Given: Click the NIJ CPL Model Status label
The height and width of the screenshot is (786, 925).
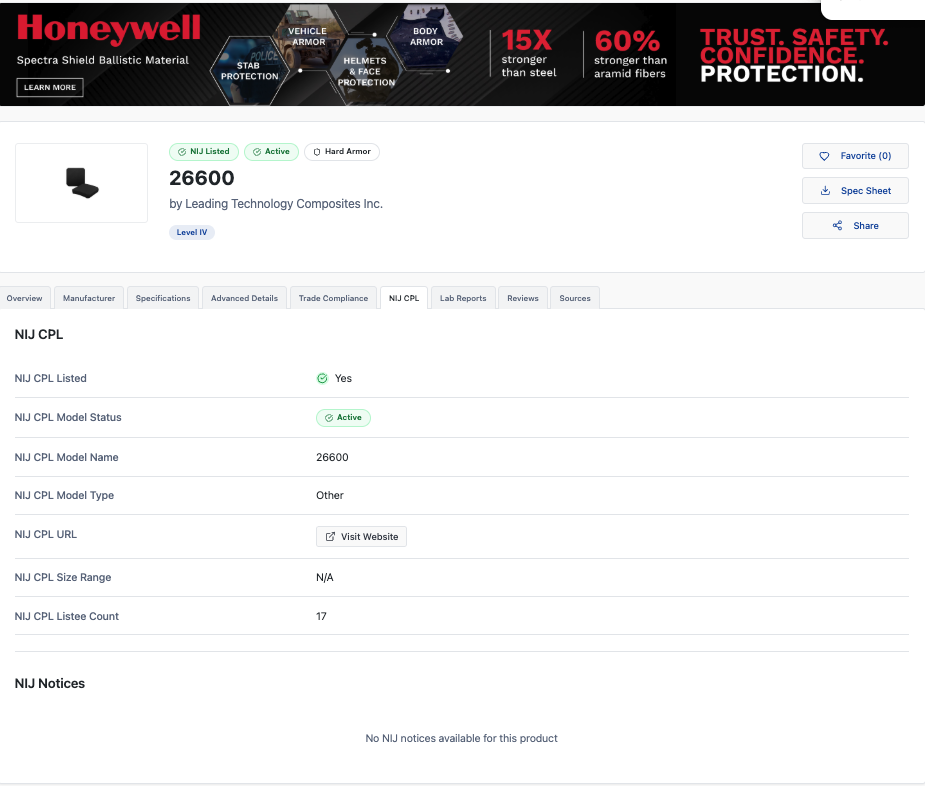Looking at the screenshot, I should click(68, 417).
